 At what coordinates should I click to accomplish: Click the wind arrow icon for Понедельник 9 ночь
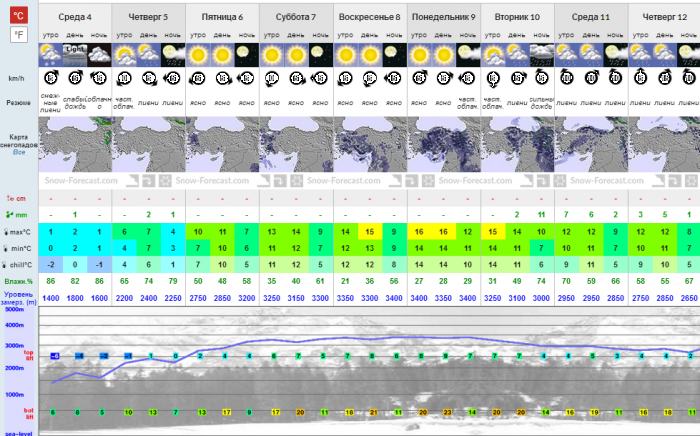(467, 79)
